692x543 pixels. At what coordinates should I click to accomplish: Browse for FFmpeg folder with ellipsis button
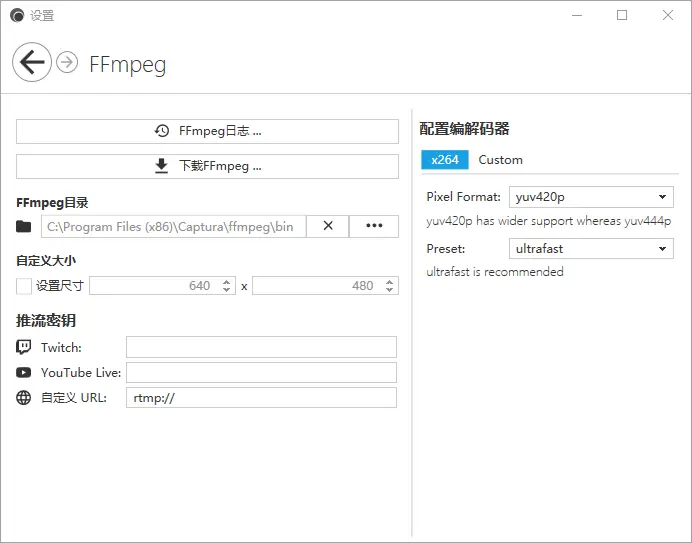click(x=374, y=226)
